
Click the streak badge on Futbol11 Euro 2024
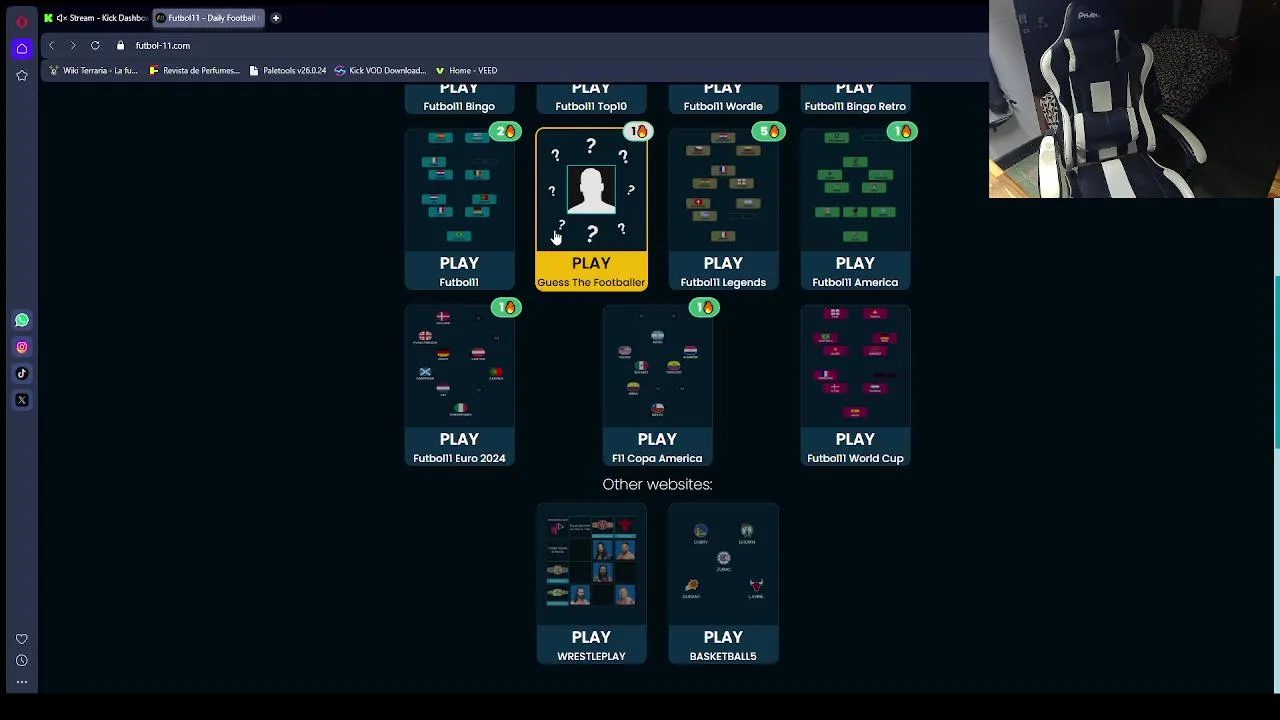[x=507, y=307]
